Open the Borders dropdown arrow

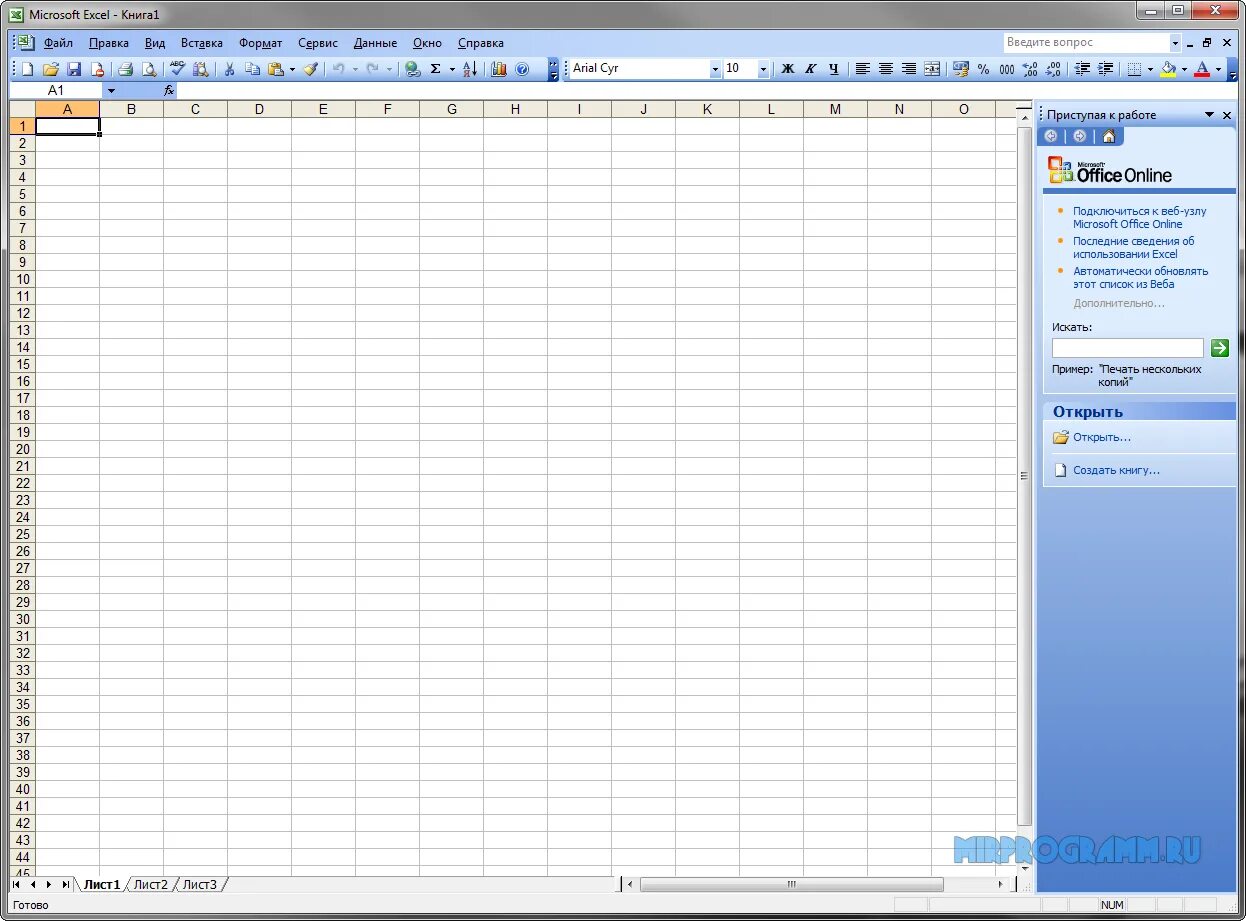(1150, 69)
